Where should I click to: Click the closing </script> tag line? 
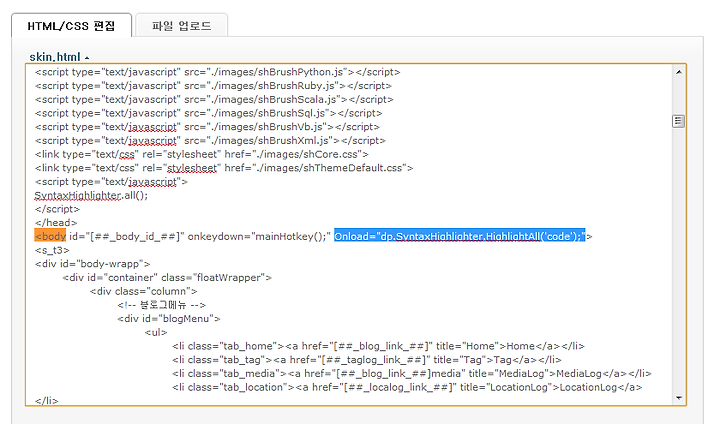click(x=57, y=209)
